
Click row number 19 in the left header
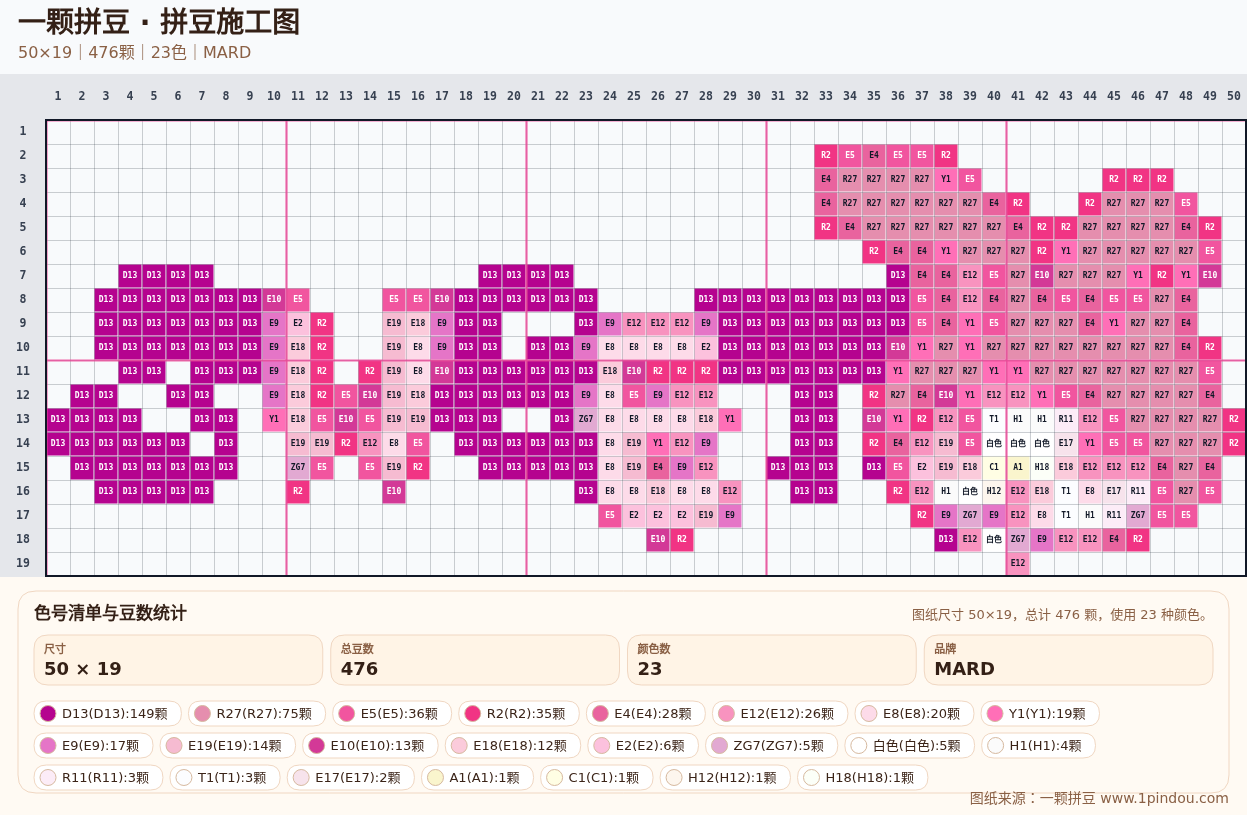click(23, 563)
